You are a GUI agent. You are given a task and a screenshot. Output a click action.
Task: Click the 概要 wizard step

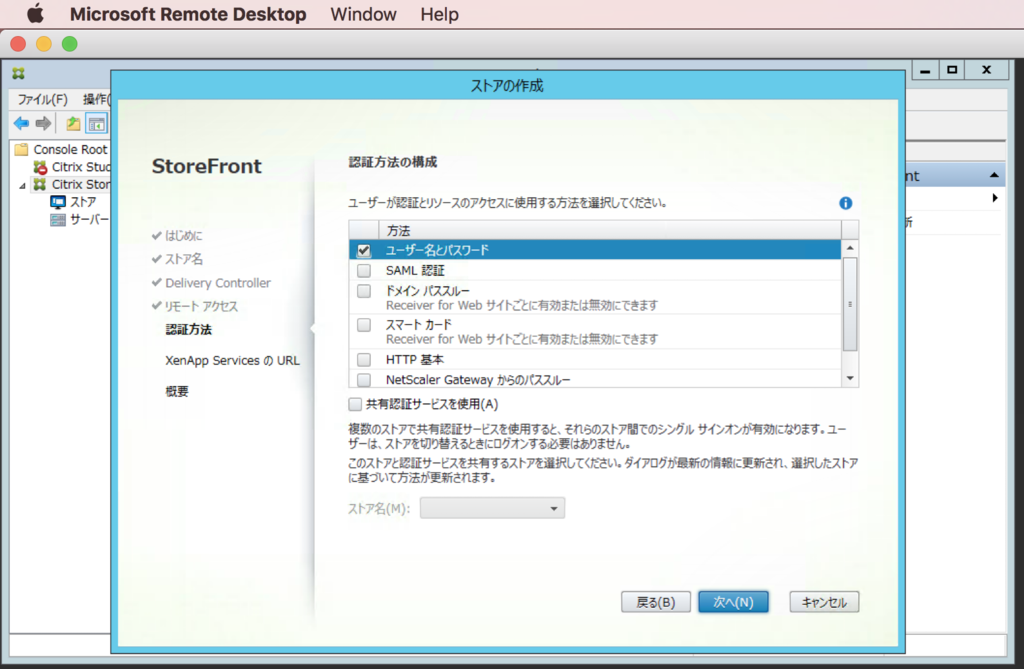tap(176, 391)
